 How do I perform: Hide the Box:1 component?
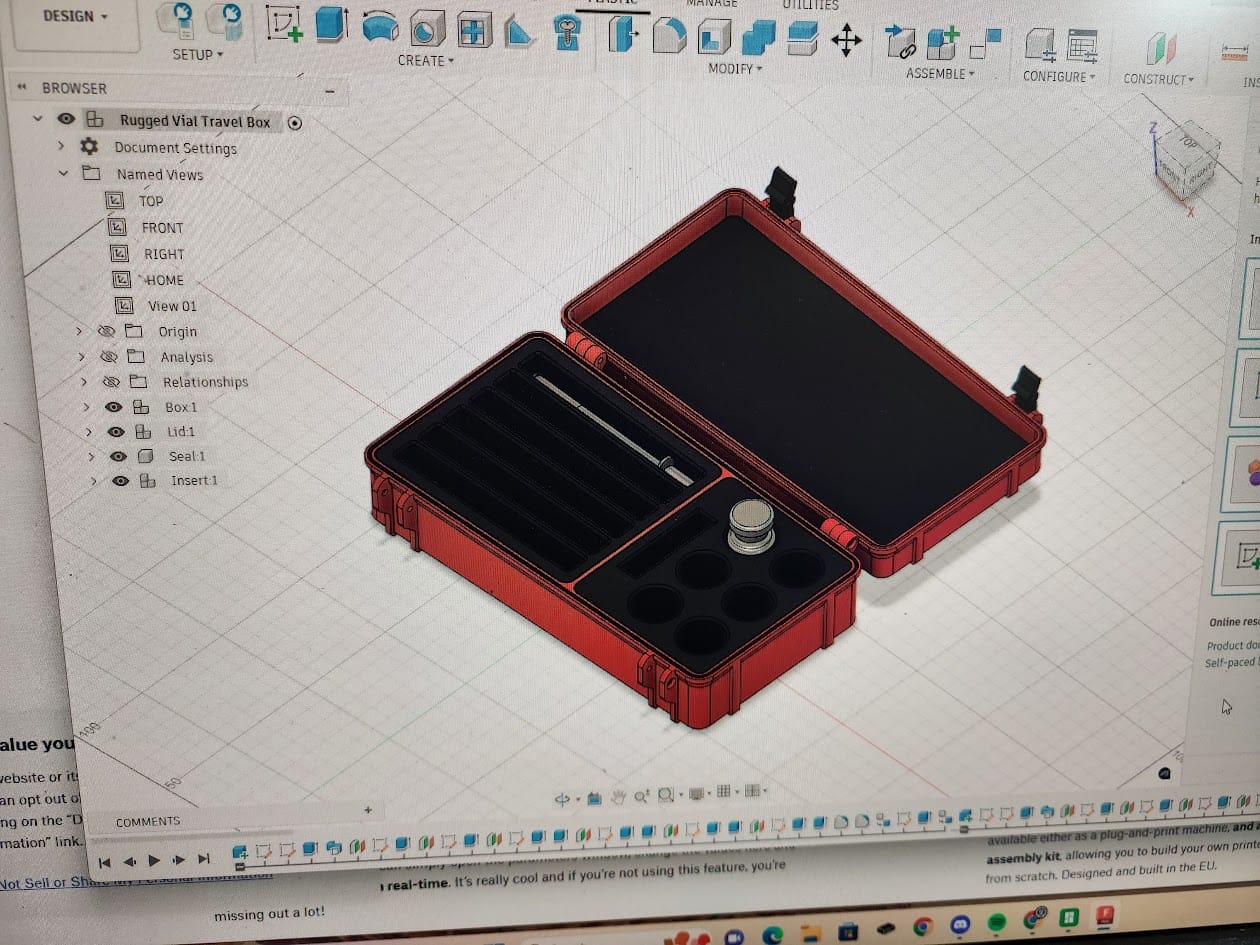114,407
